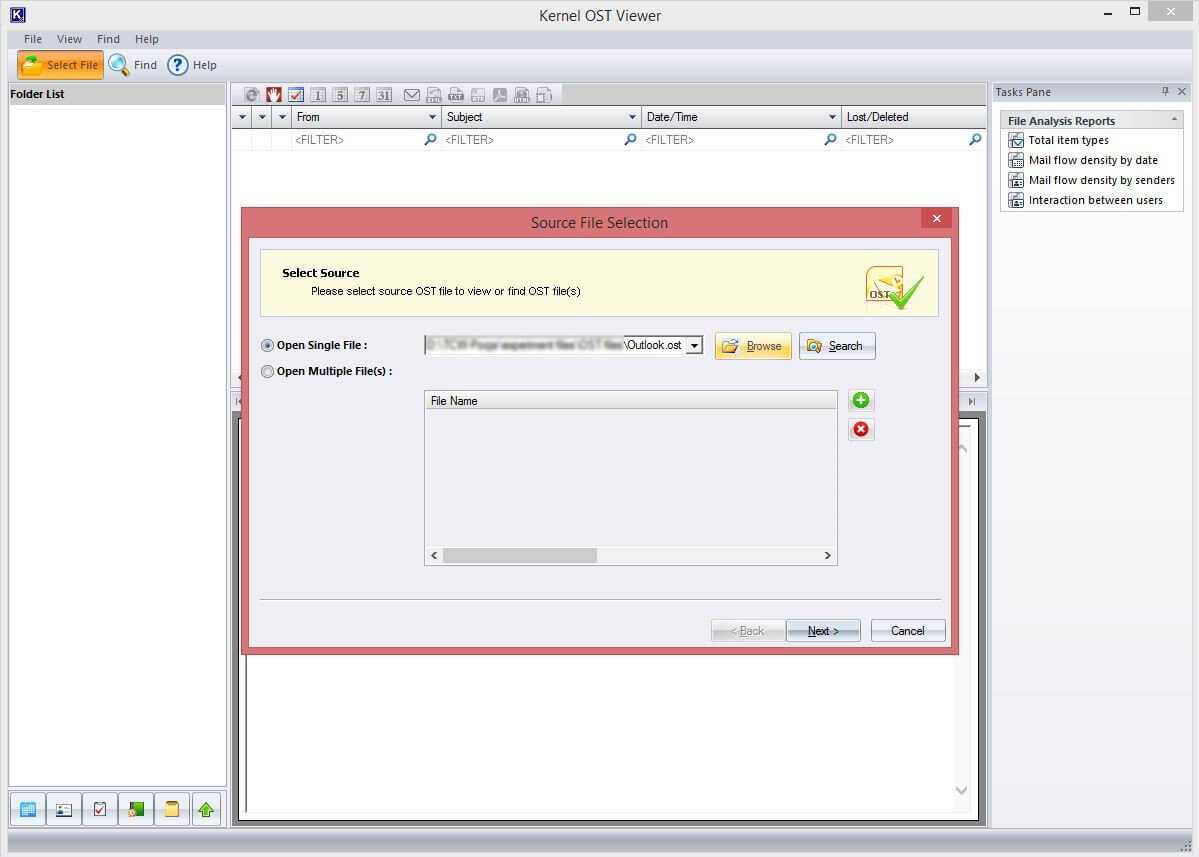
Task: Click the File Name list horizontal scrollbar thumb
Action: (x=520, y=556)
